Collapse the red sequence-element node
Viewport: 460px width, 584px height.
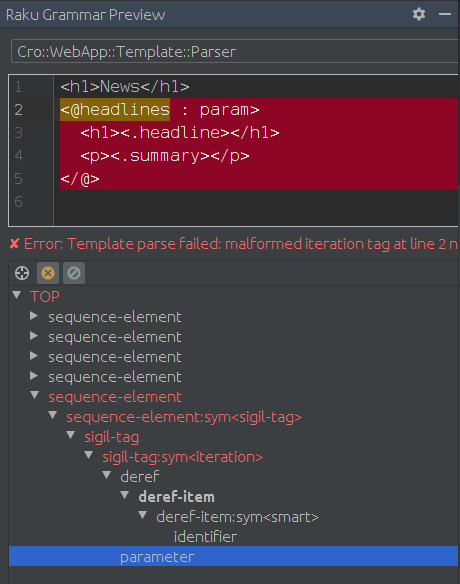coord(35,395)
